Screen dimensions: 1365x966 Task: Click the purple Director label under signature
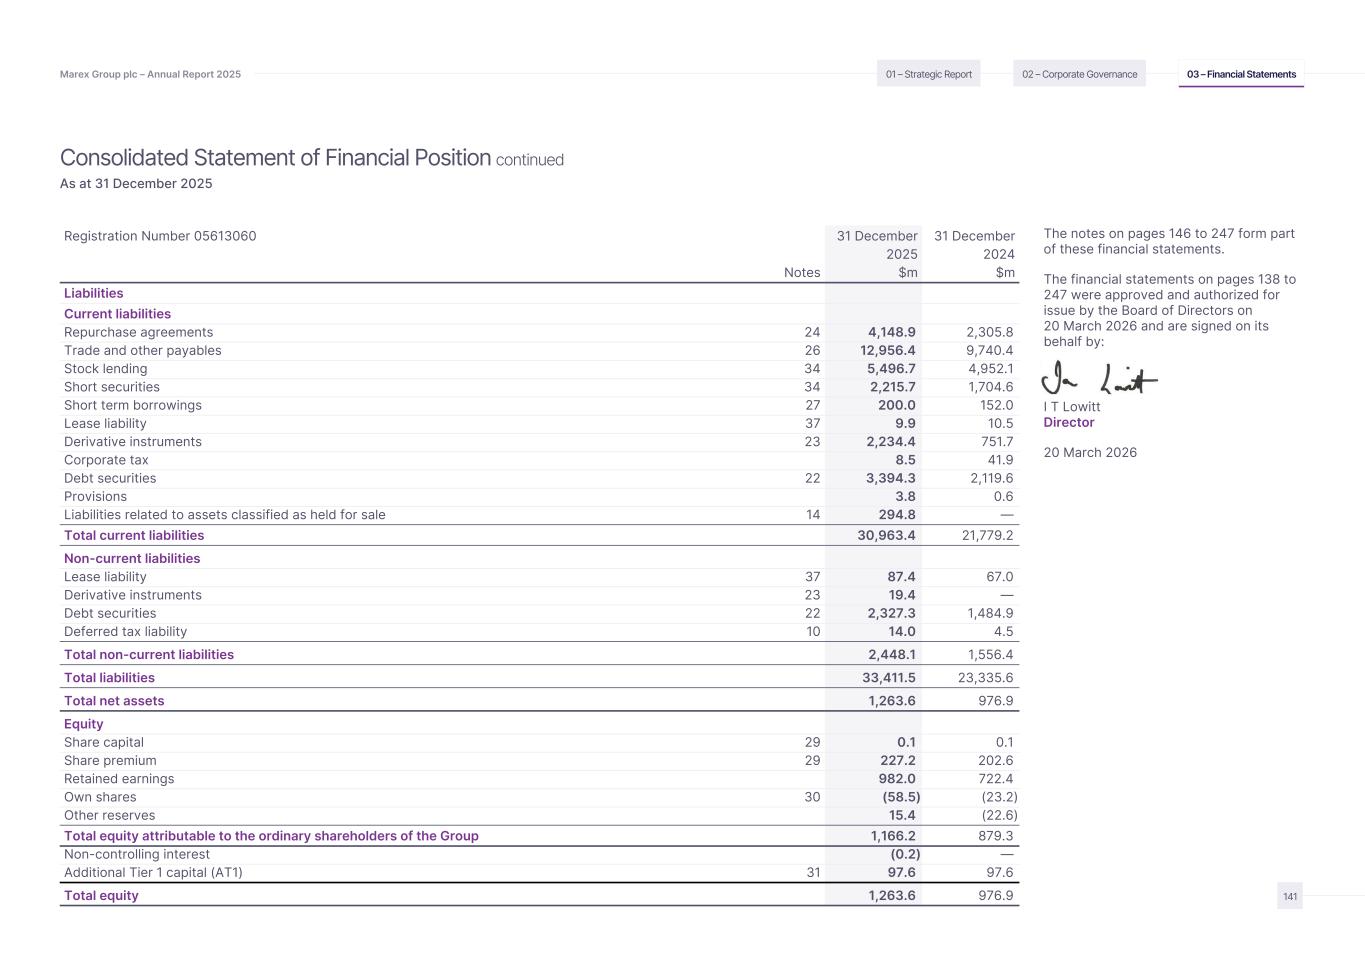point(1068,423)
